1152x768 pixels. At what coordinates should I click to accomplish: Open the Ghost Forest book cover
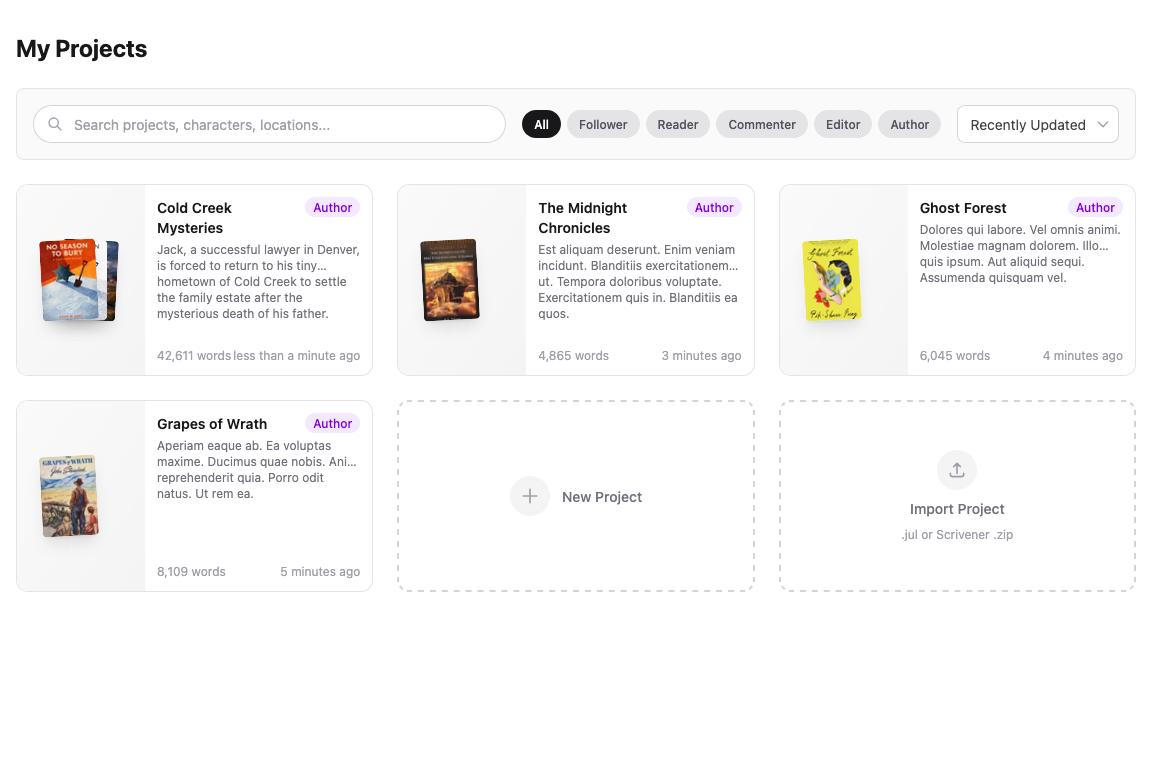pyautogui.click(x=831, y=280)
